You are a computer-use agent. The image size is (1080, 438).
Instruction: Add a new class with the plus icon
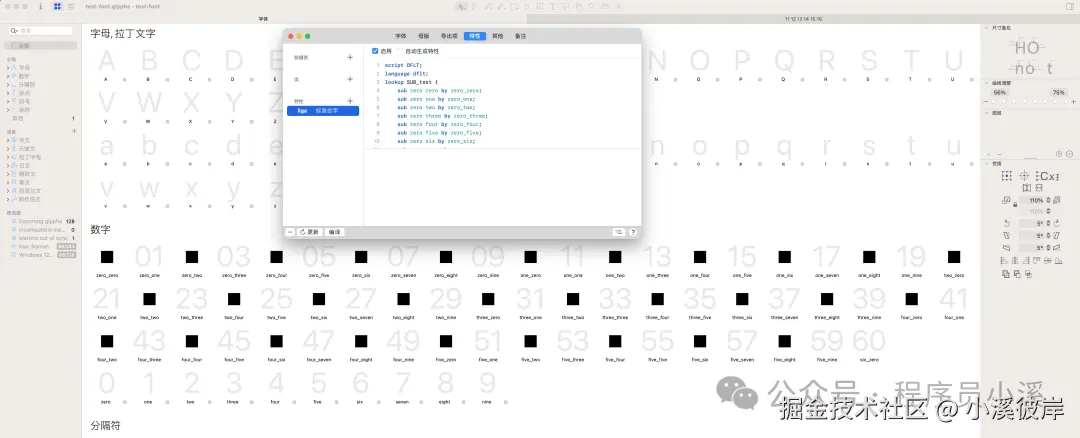[x=350, y=79]
